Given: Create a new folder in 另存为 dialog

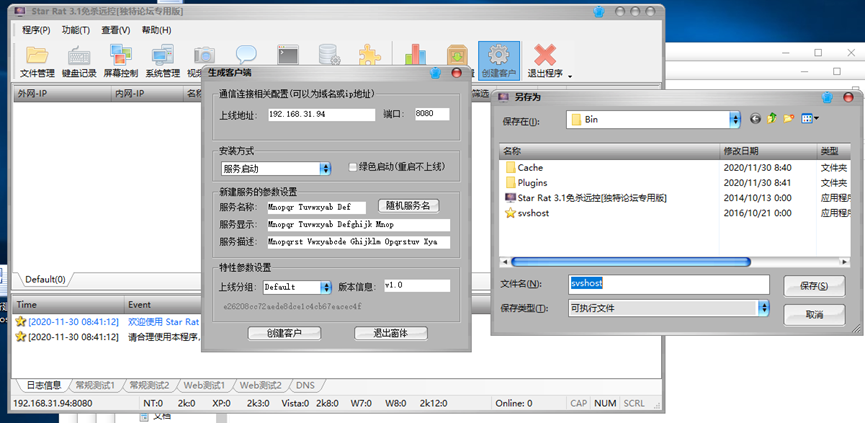Looking at the screenshot, I should click(x=788, y=119).
